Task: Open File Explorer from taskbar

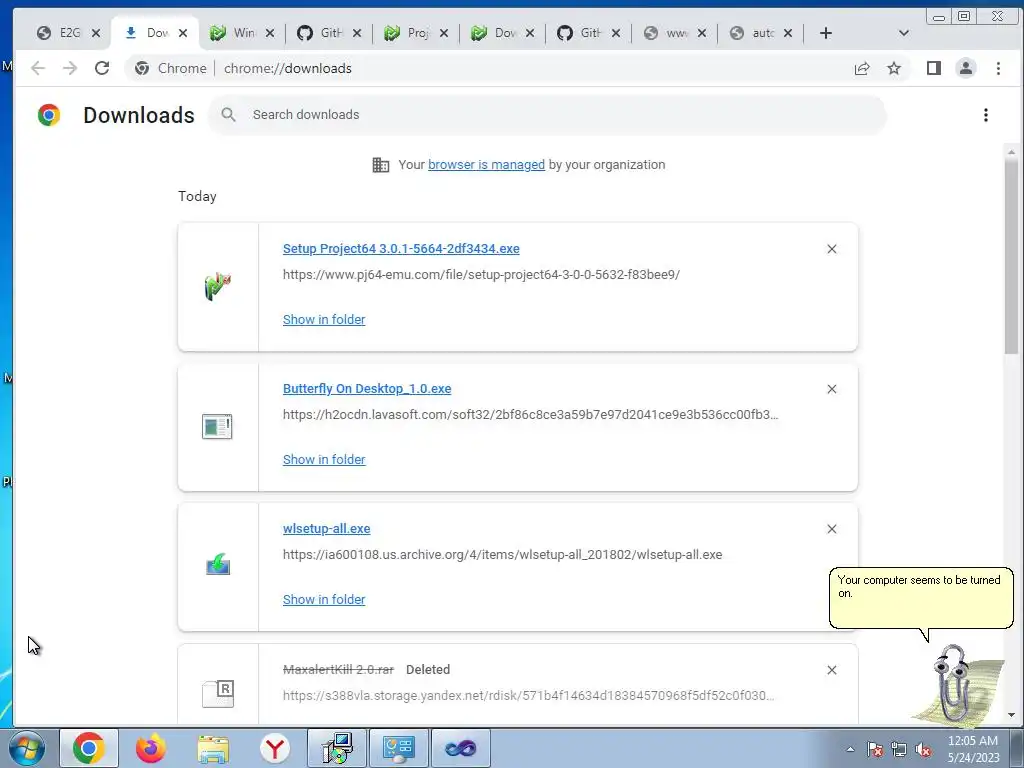Action: [213, 748]
